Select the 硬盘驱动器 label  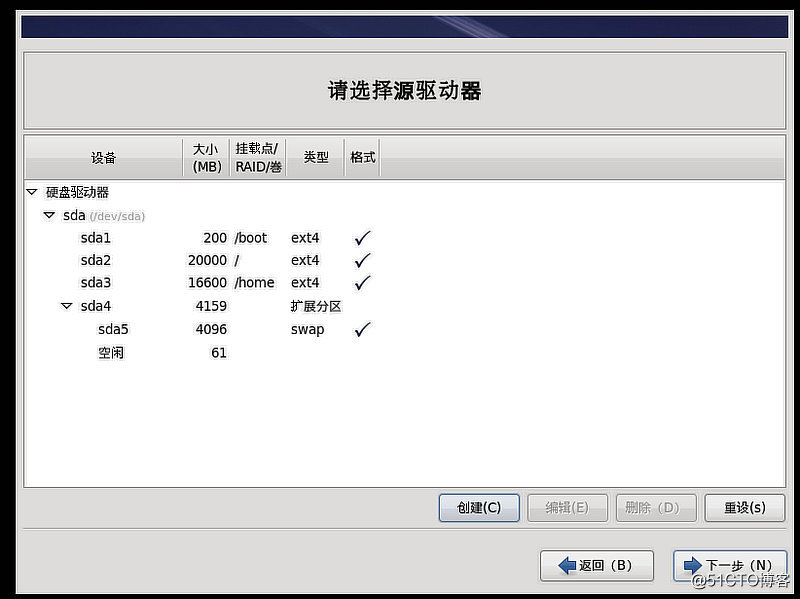point(78,192)
